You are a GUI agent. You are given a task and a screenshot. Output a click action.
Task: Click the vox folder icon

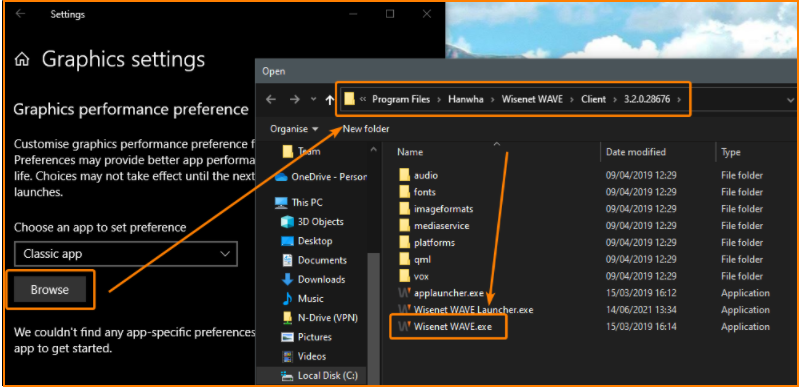pos(405,276)
